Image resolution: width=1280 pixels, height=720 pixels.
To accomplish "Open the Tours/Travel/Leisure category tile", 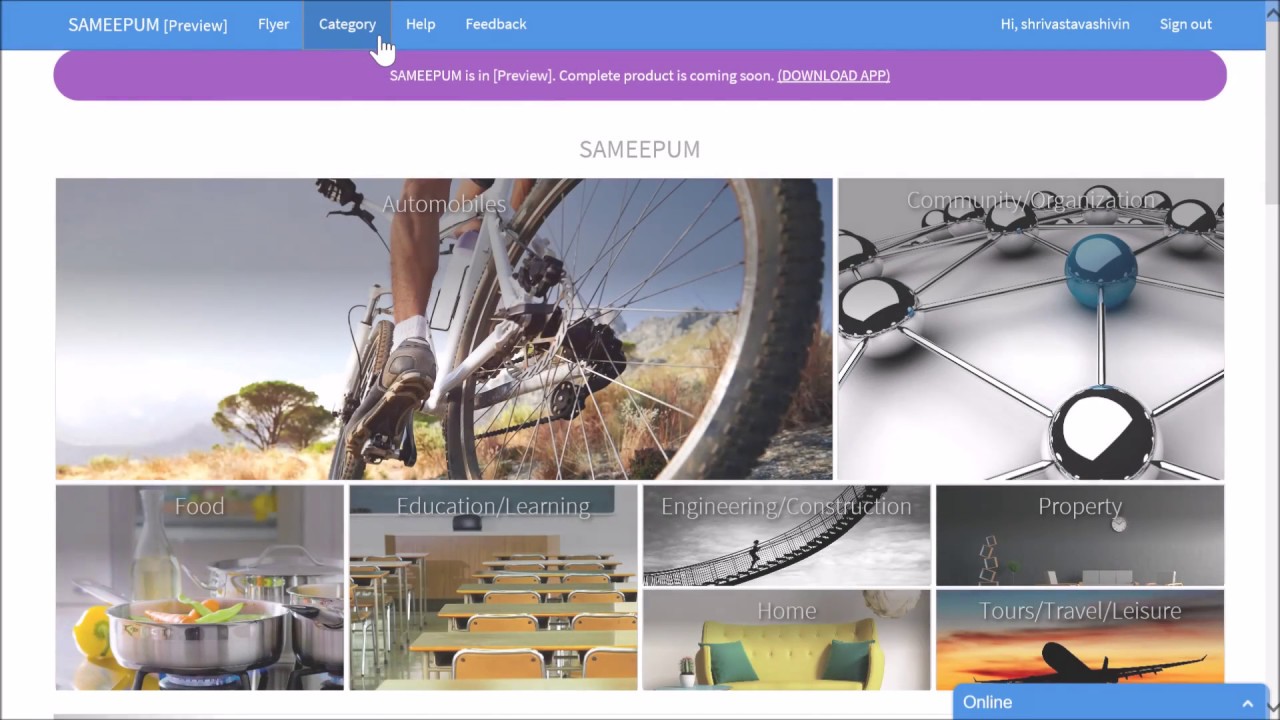I will click(x=1080, y=640).
